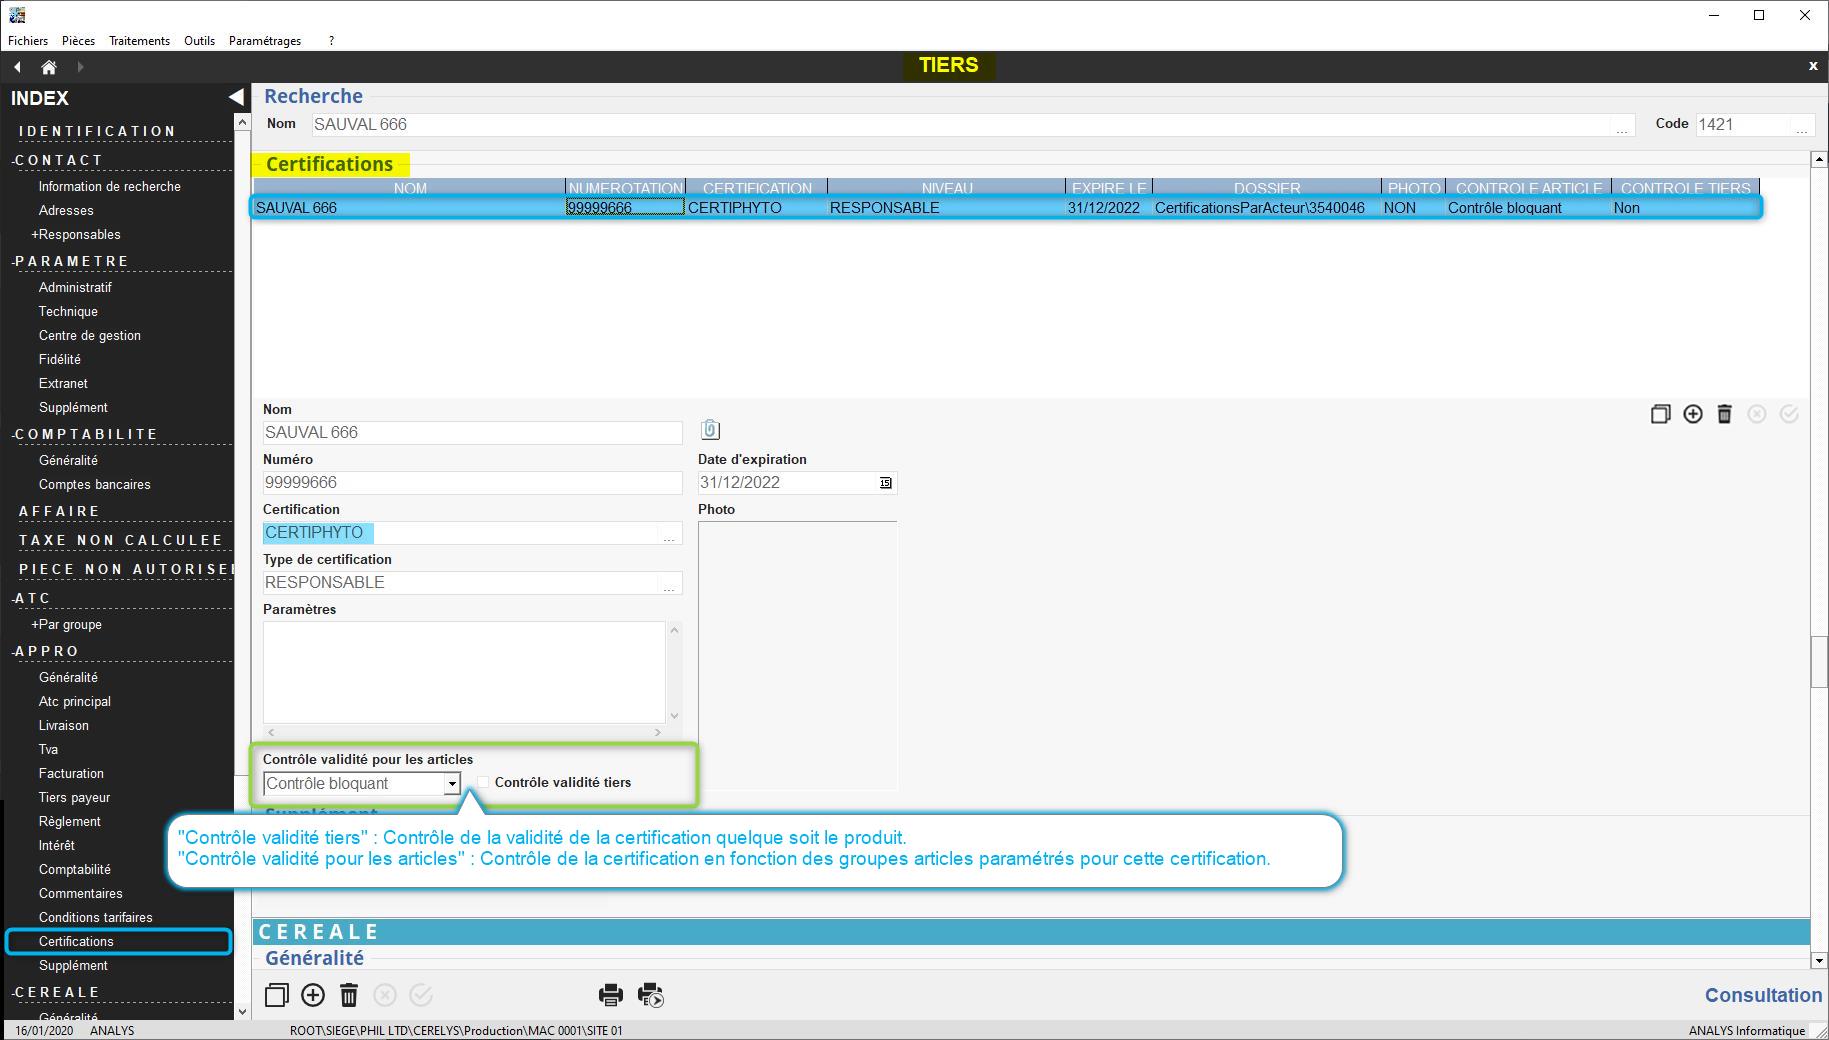
Task: Click the main panel vertical scrollbar thumb
Action: 1819,661
